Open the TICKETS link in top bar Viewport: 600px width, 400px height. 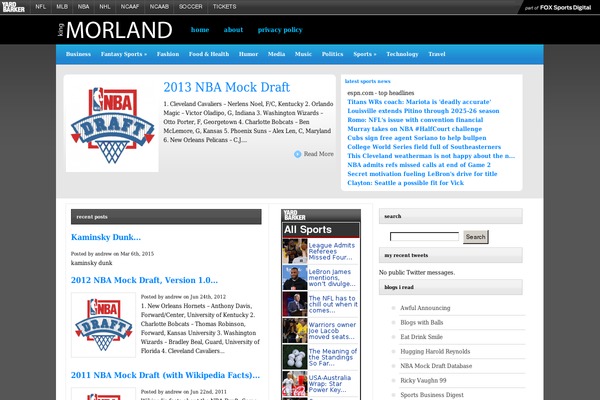(225, 7)
